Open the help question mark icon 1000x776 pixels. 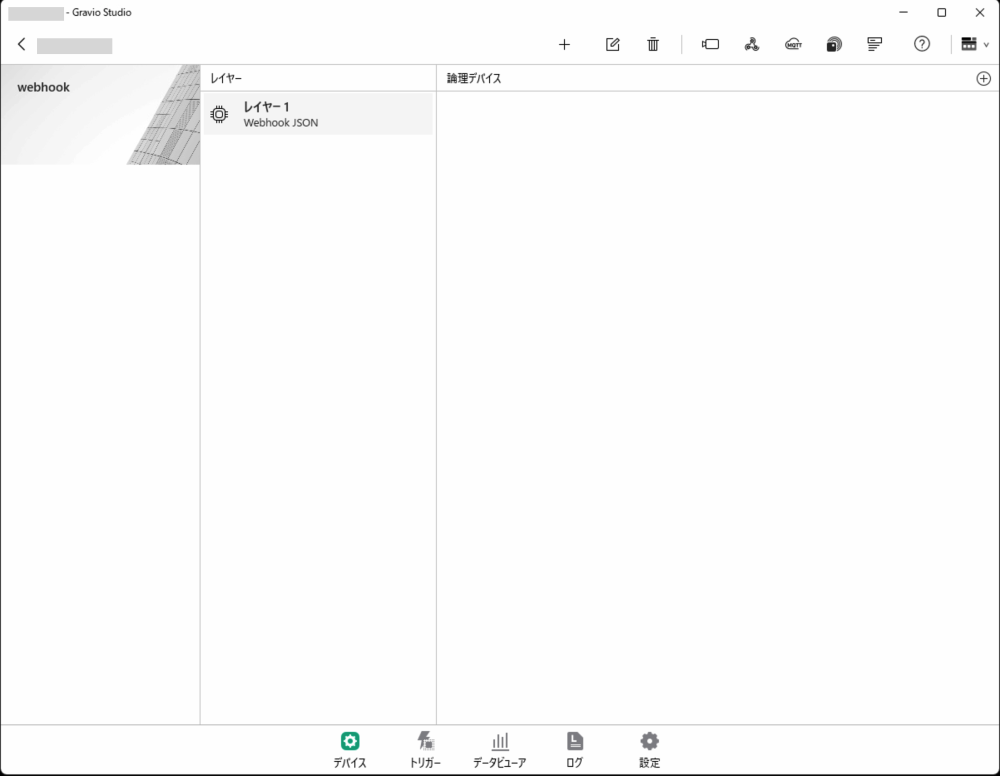922,44
